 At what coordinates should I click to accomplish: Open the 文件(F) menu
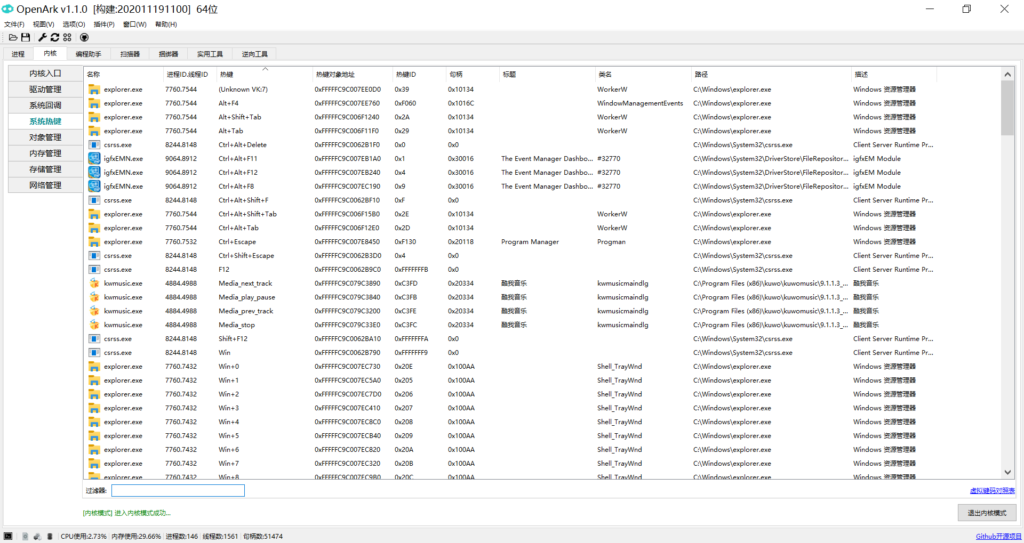tap(14, 24)
